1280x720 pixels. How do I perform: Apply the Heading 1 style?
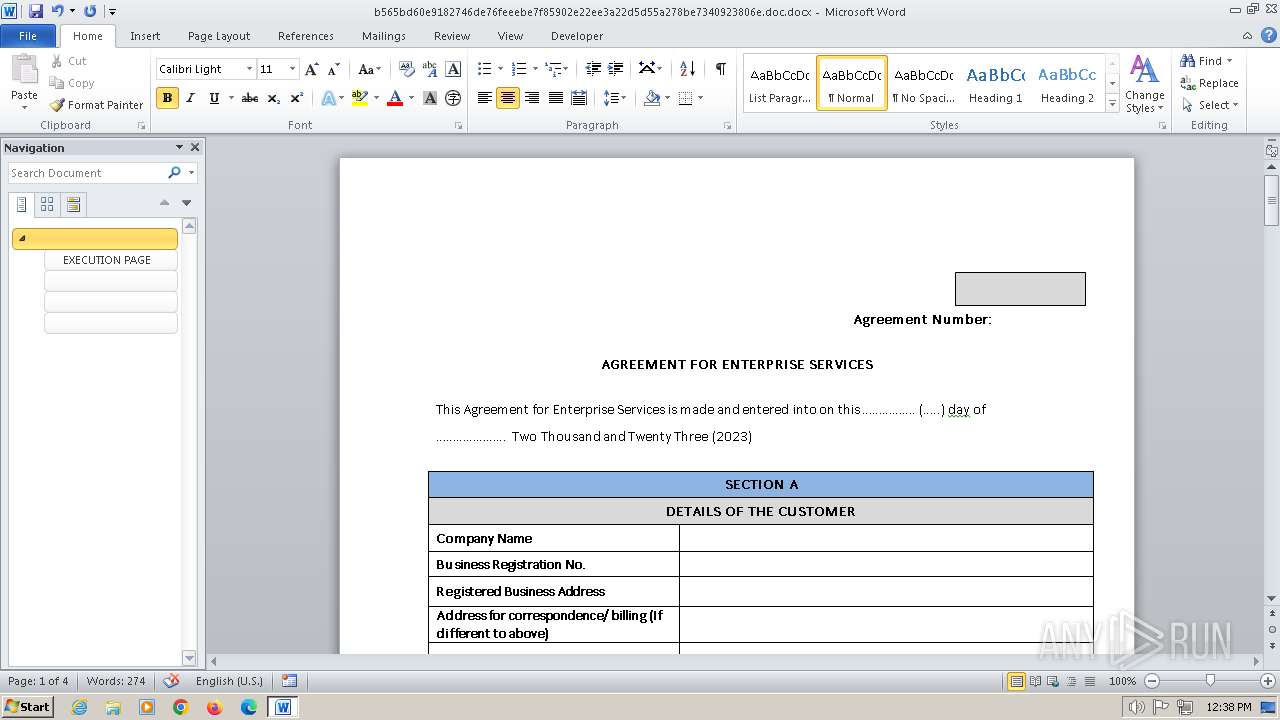(x=995, y=83)
